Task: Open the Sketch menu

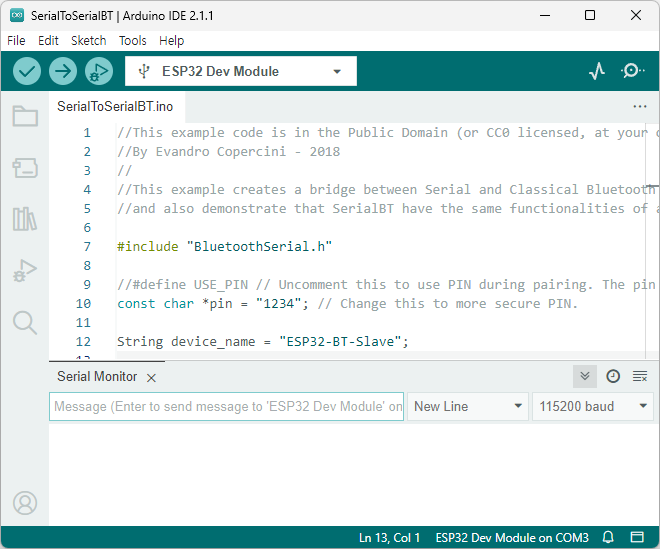Action: (x=88, y=41)
